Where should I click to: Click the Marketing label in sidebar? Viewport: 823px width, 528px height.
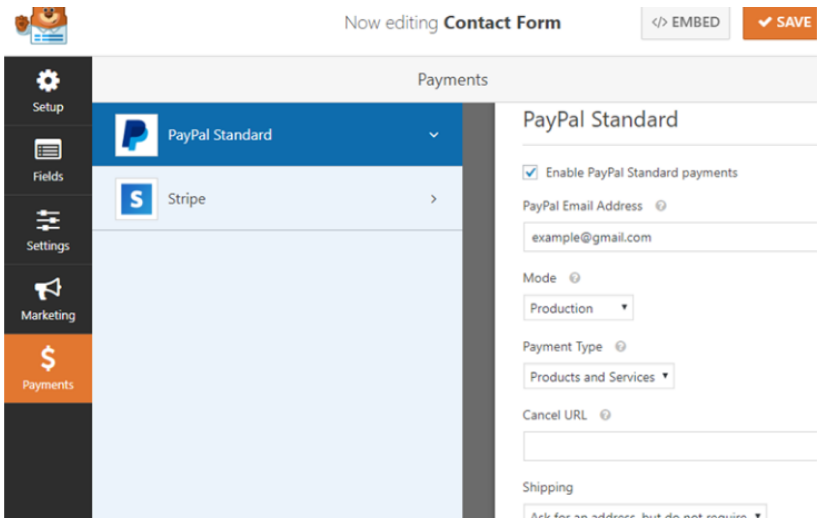(x=48, y=315)
